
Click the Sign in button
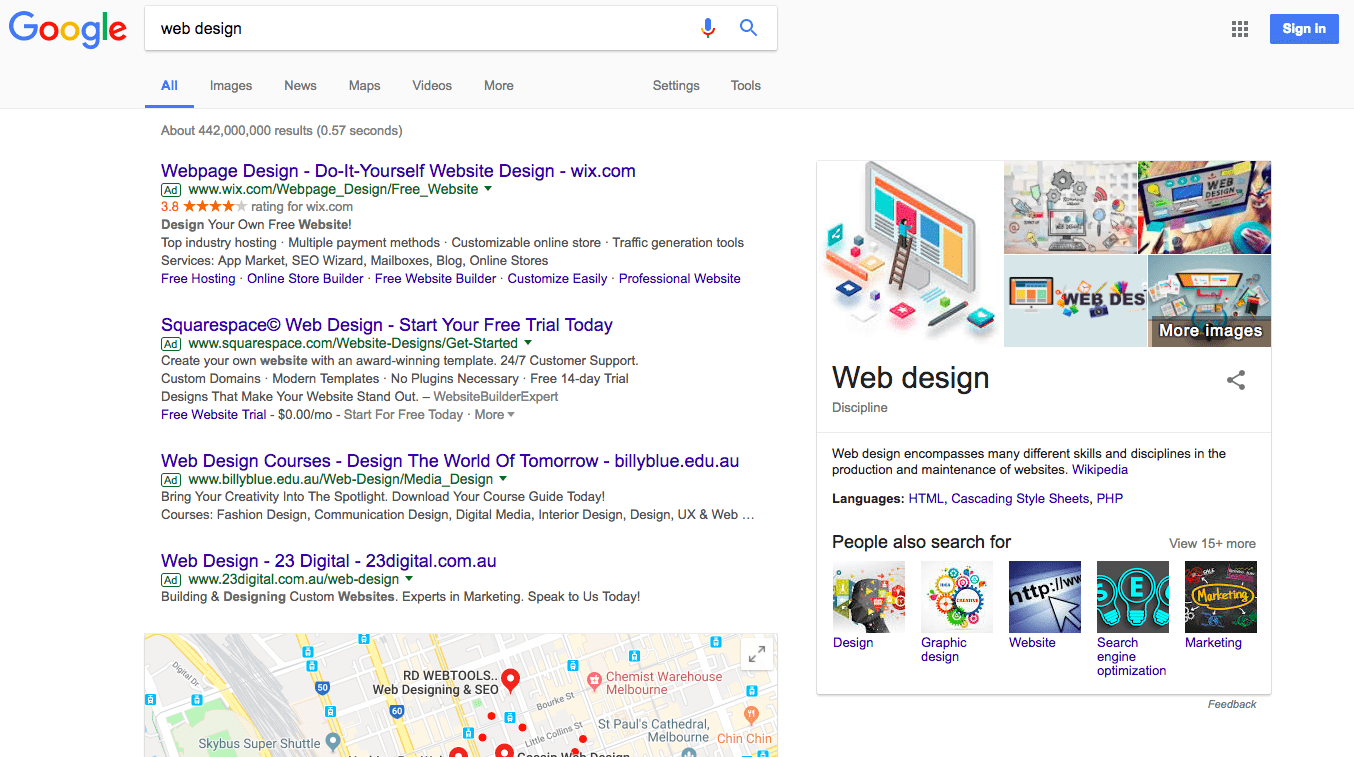(1304, 29)
